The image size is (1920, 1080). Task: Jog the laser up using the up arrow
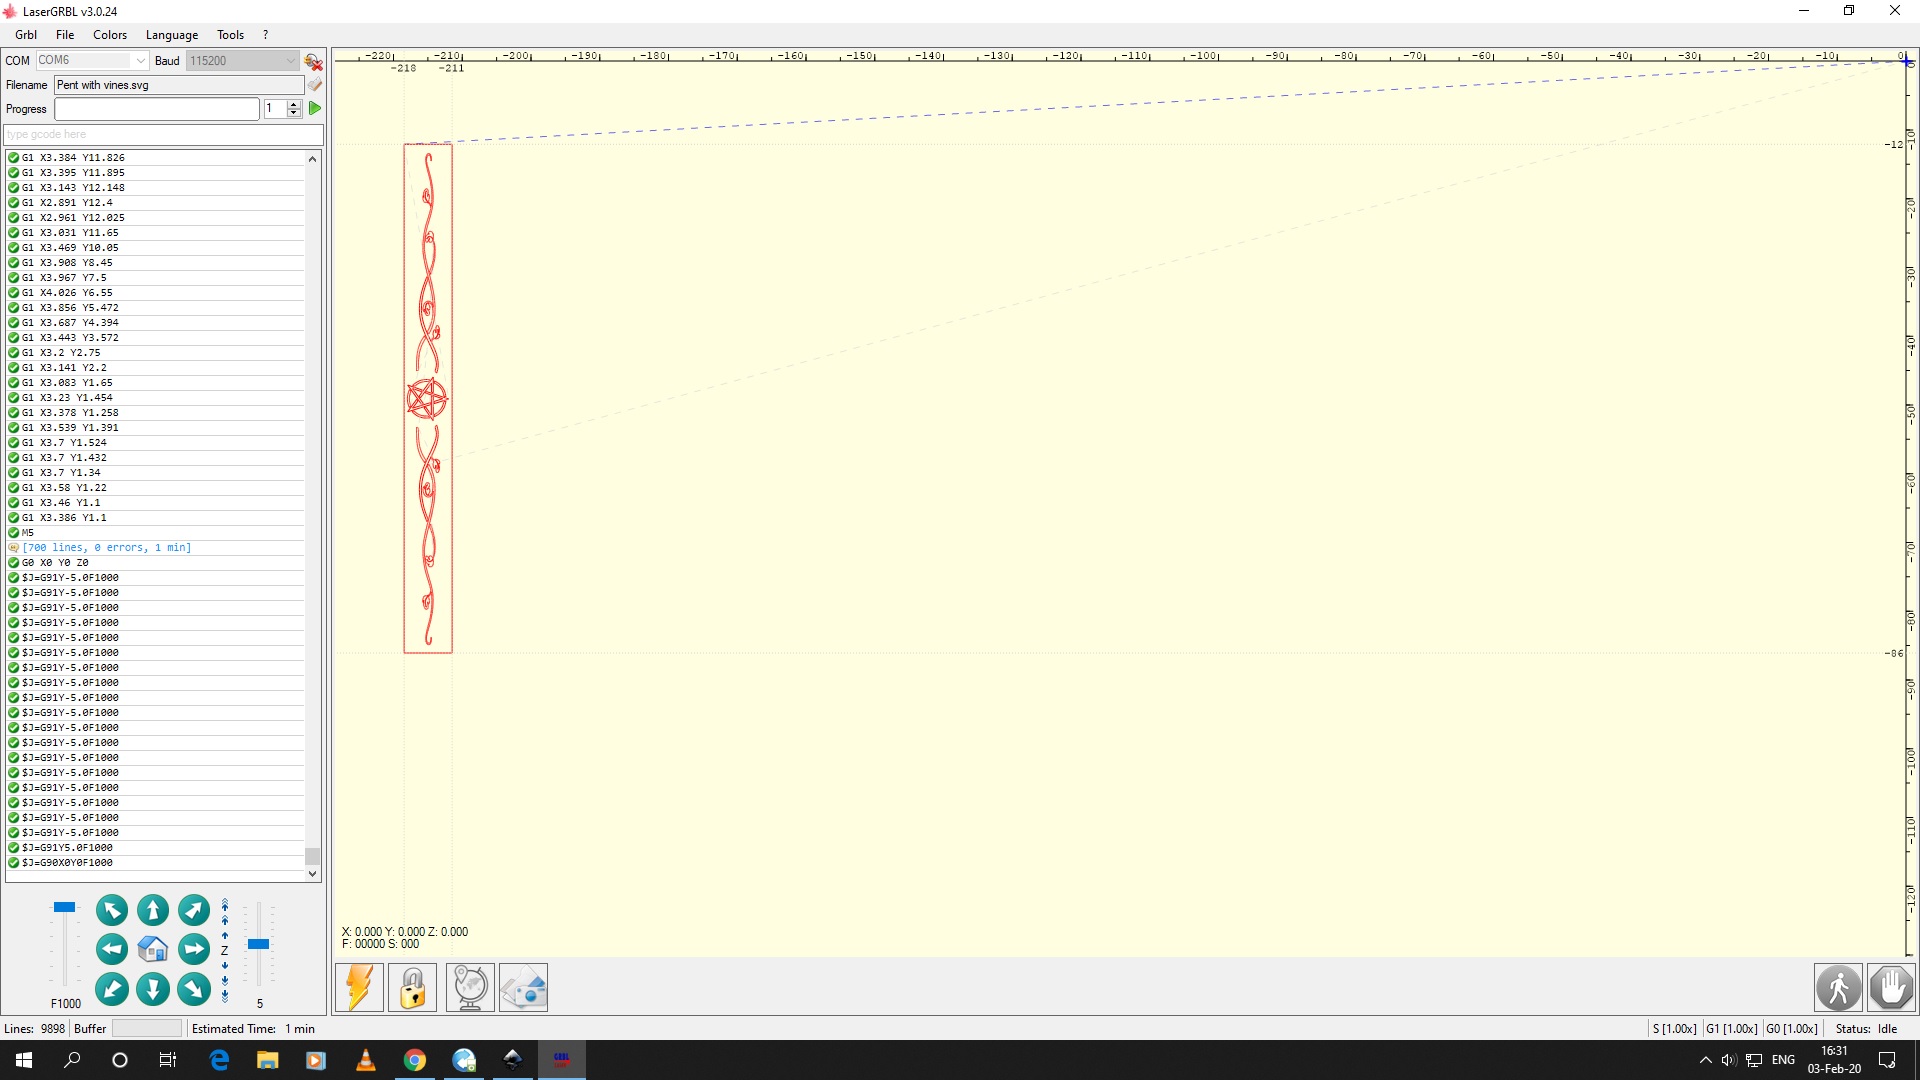[152, 910]
